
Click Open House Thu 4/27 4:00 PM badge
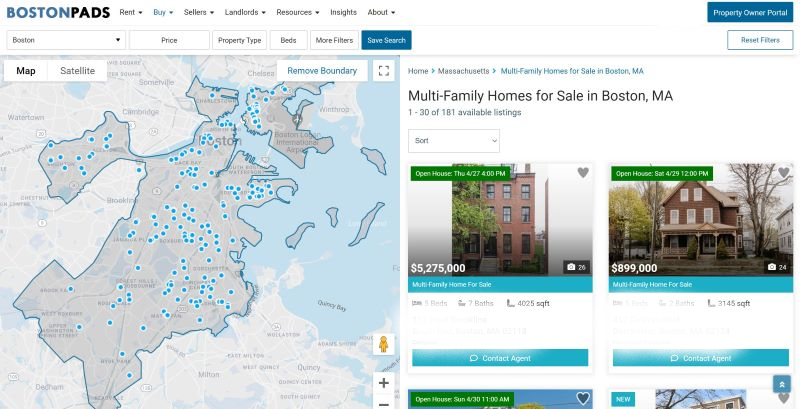click(460, 173)
